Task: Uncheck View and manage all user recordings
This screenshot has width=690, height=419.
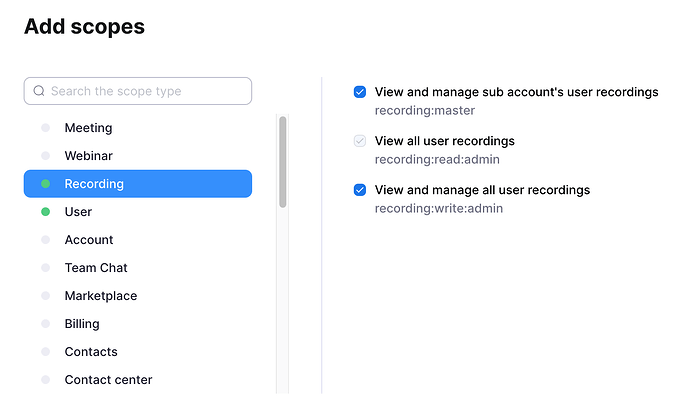Action: [x=360, y=190]
